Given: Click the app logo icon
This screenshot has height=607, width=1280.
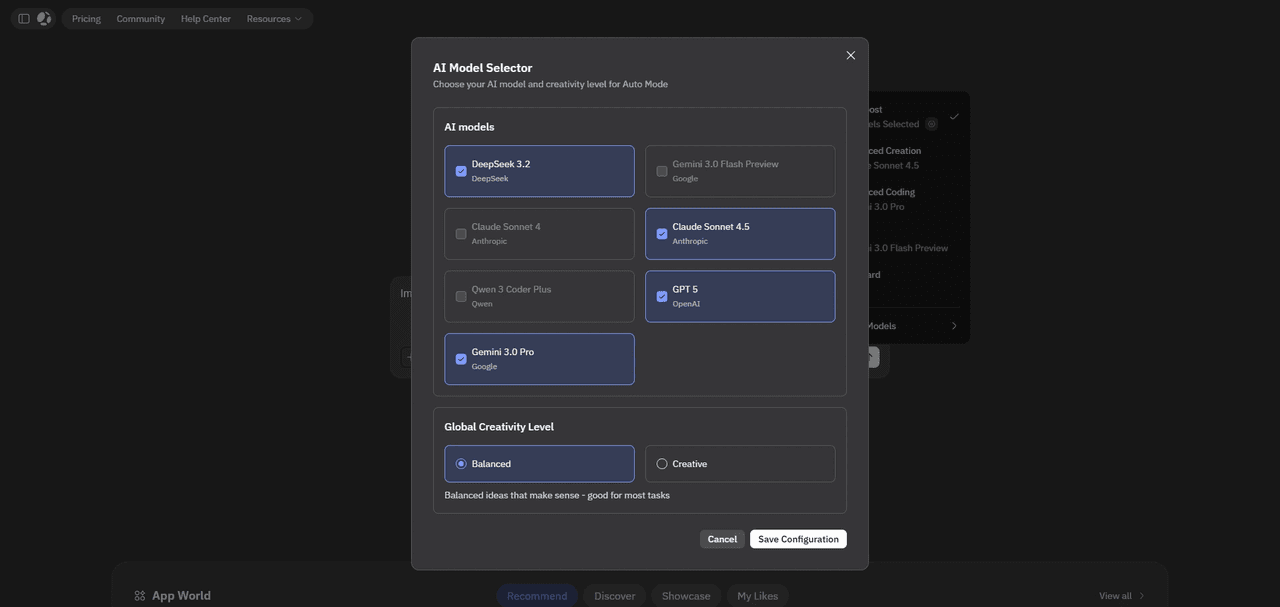Looking at the screenshot, I should pos(44,19).
